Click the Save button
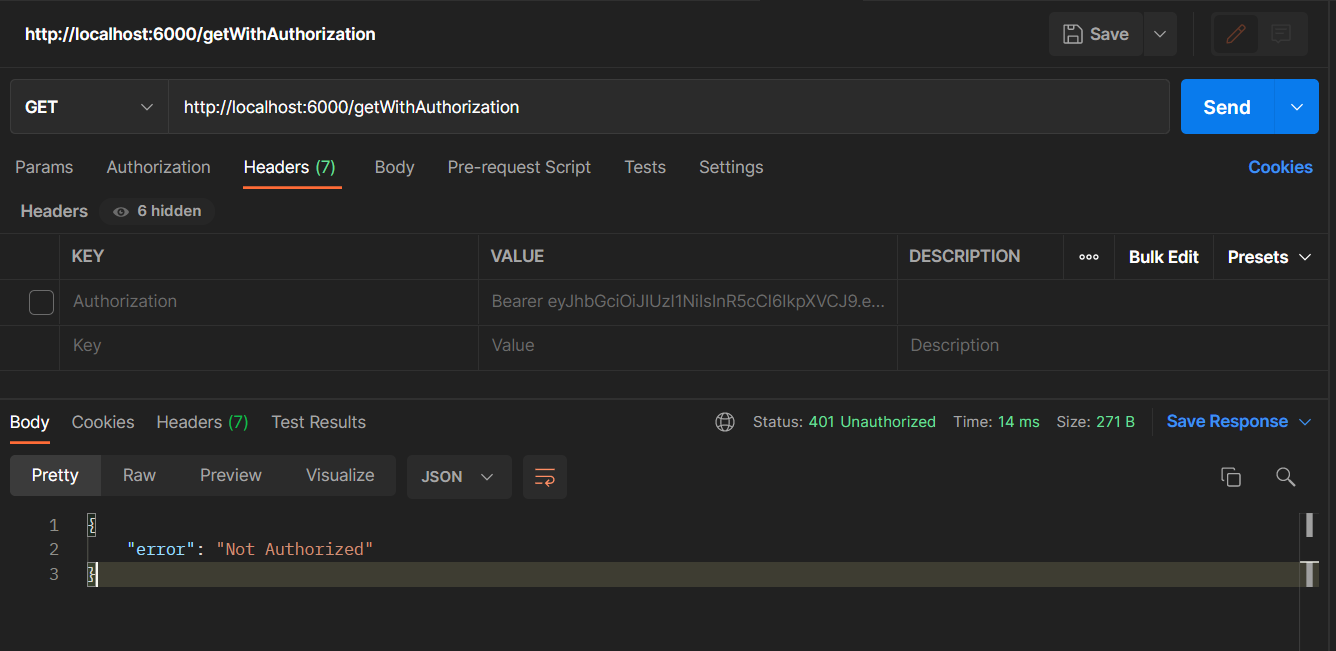Viewport: 1336px width, 651px height. [x=1096, y=34]
